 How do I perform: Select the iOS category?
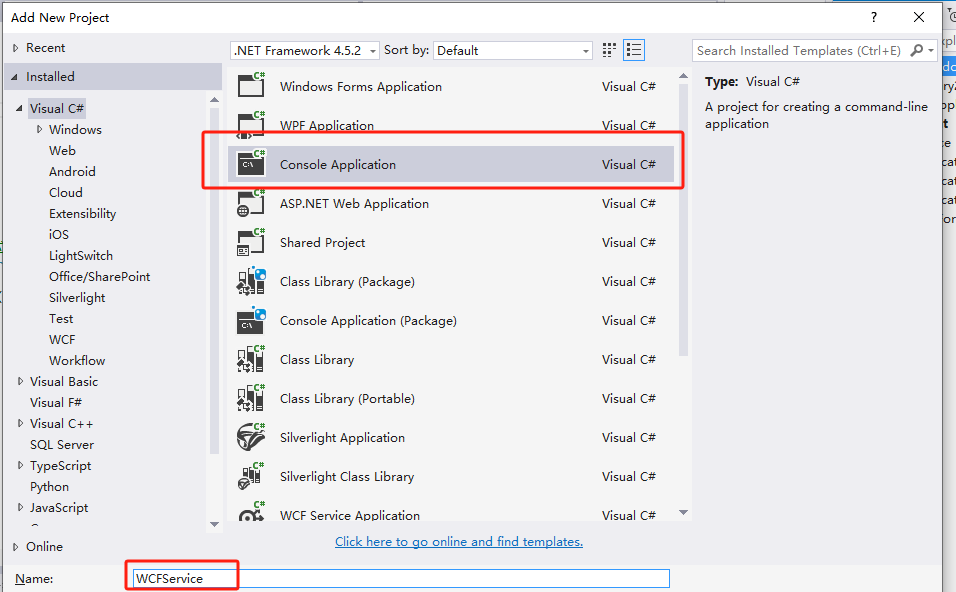point(59,235)
